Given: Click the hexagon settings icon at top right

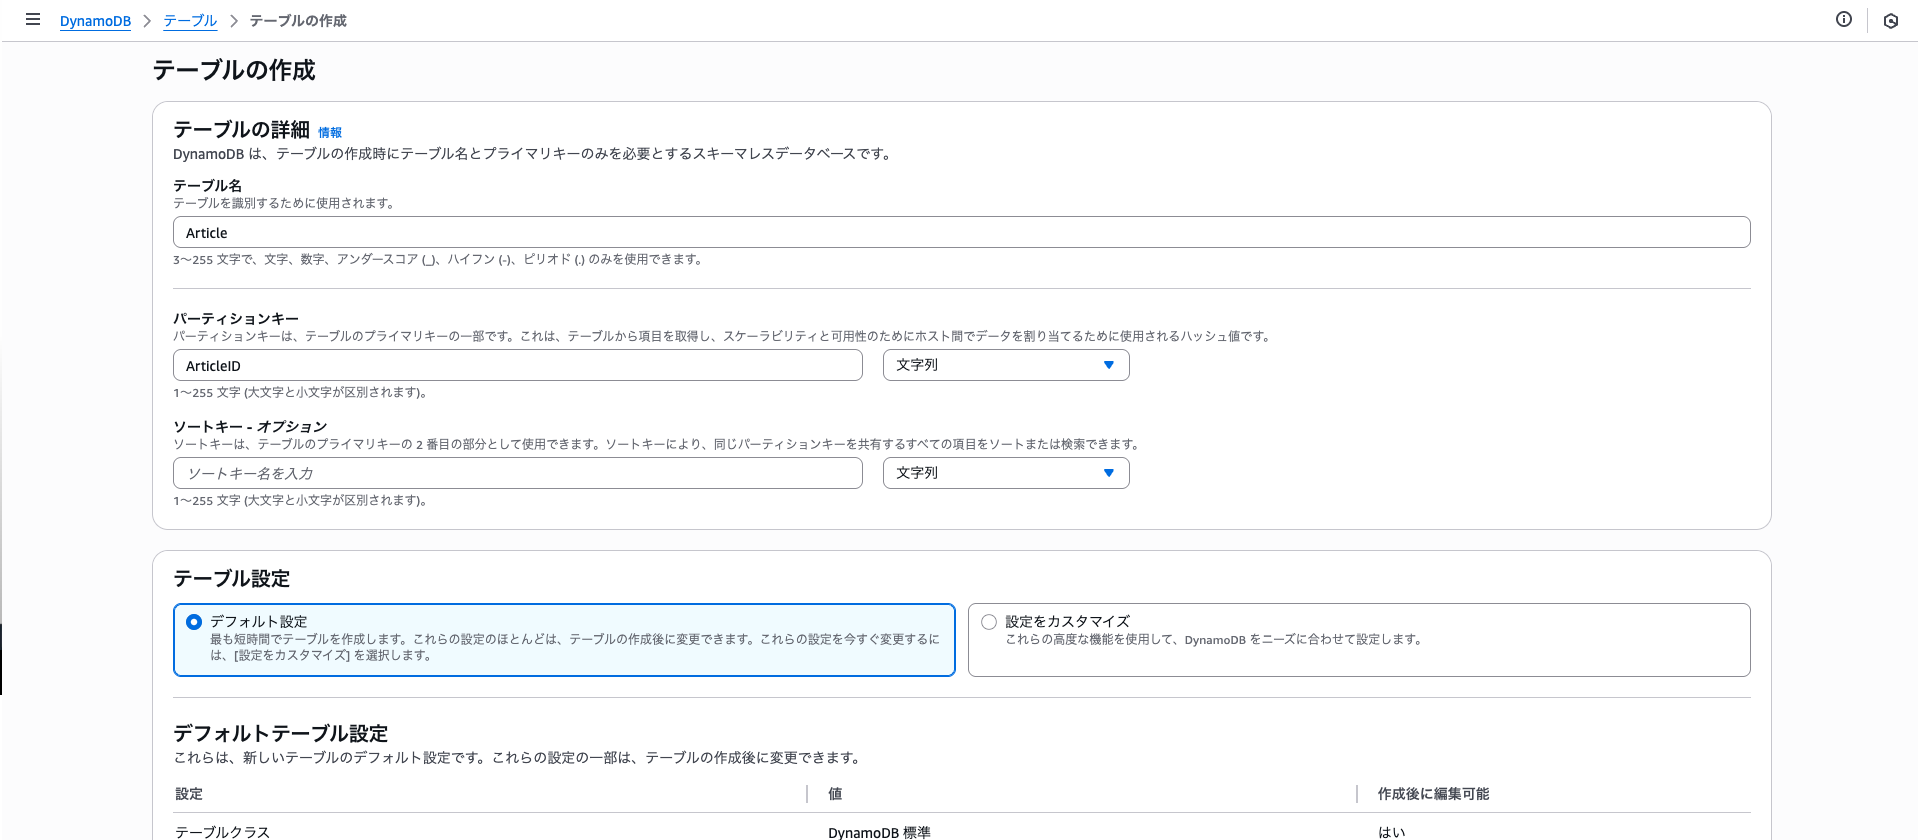Looking at the screenshot, I should click(1890, 20).
